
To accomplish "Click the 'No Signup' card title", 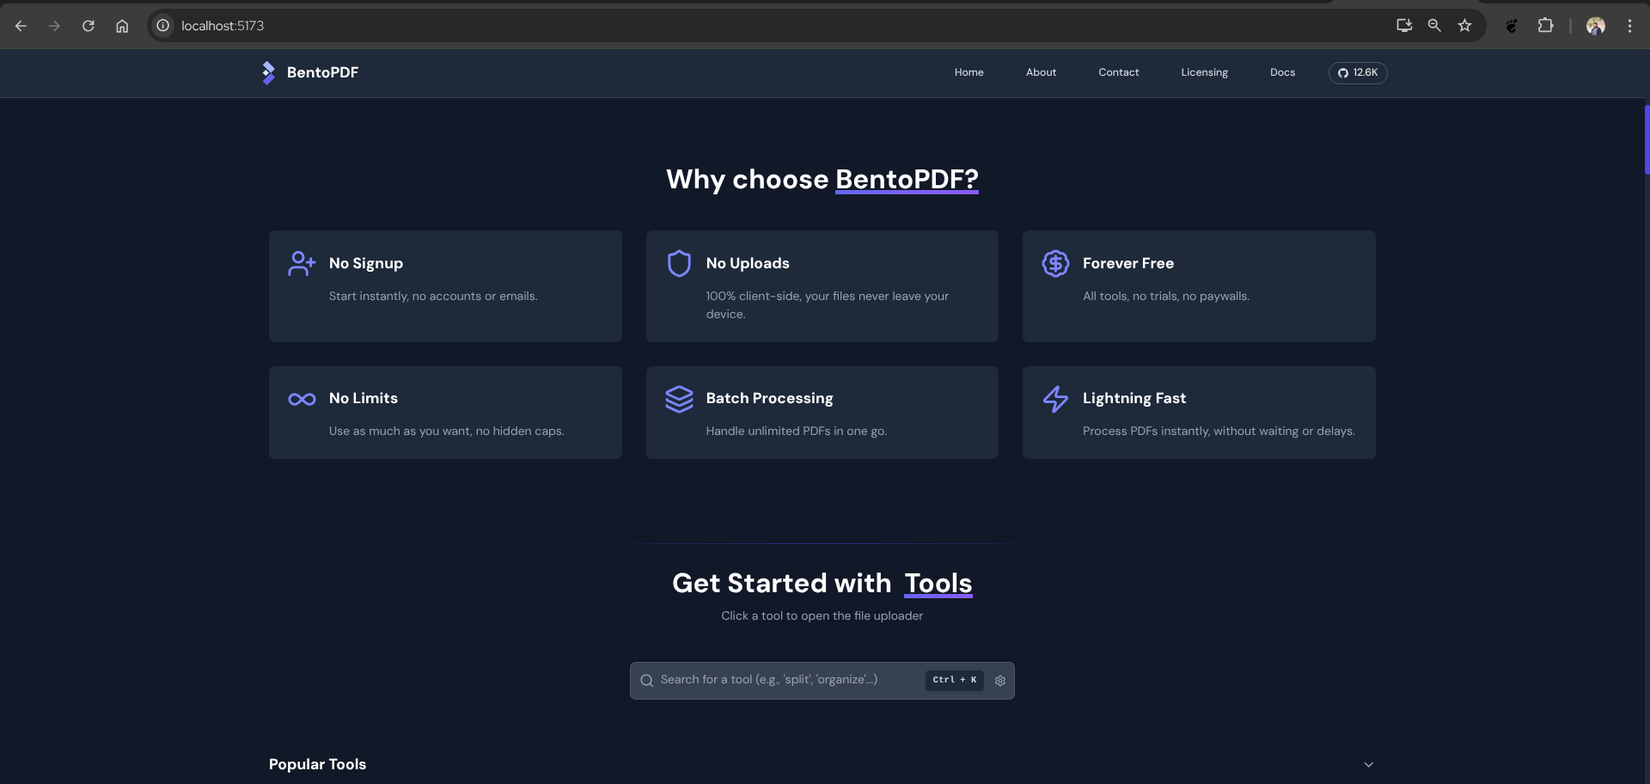I will coord(366,263).
